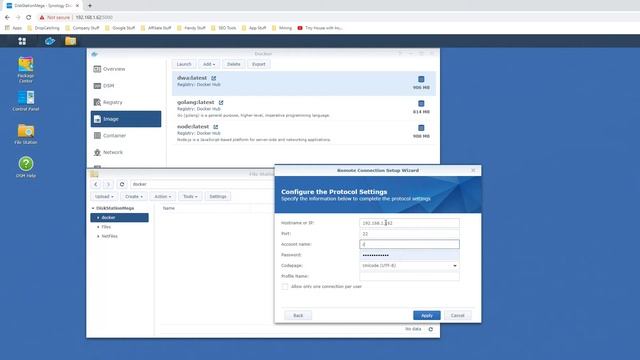Click the refresh icon beside No data
The image size is (640, 360).
pyautogui.click(x=431, y=329)
